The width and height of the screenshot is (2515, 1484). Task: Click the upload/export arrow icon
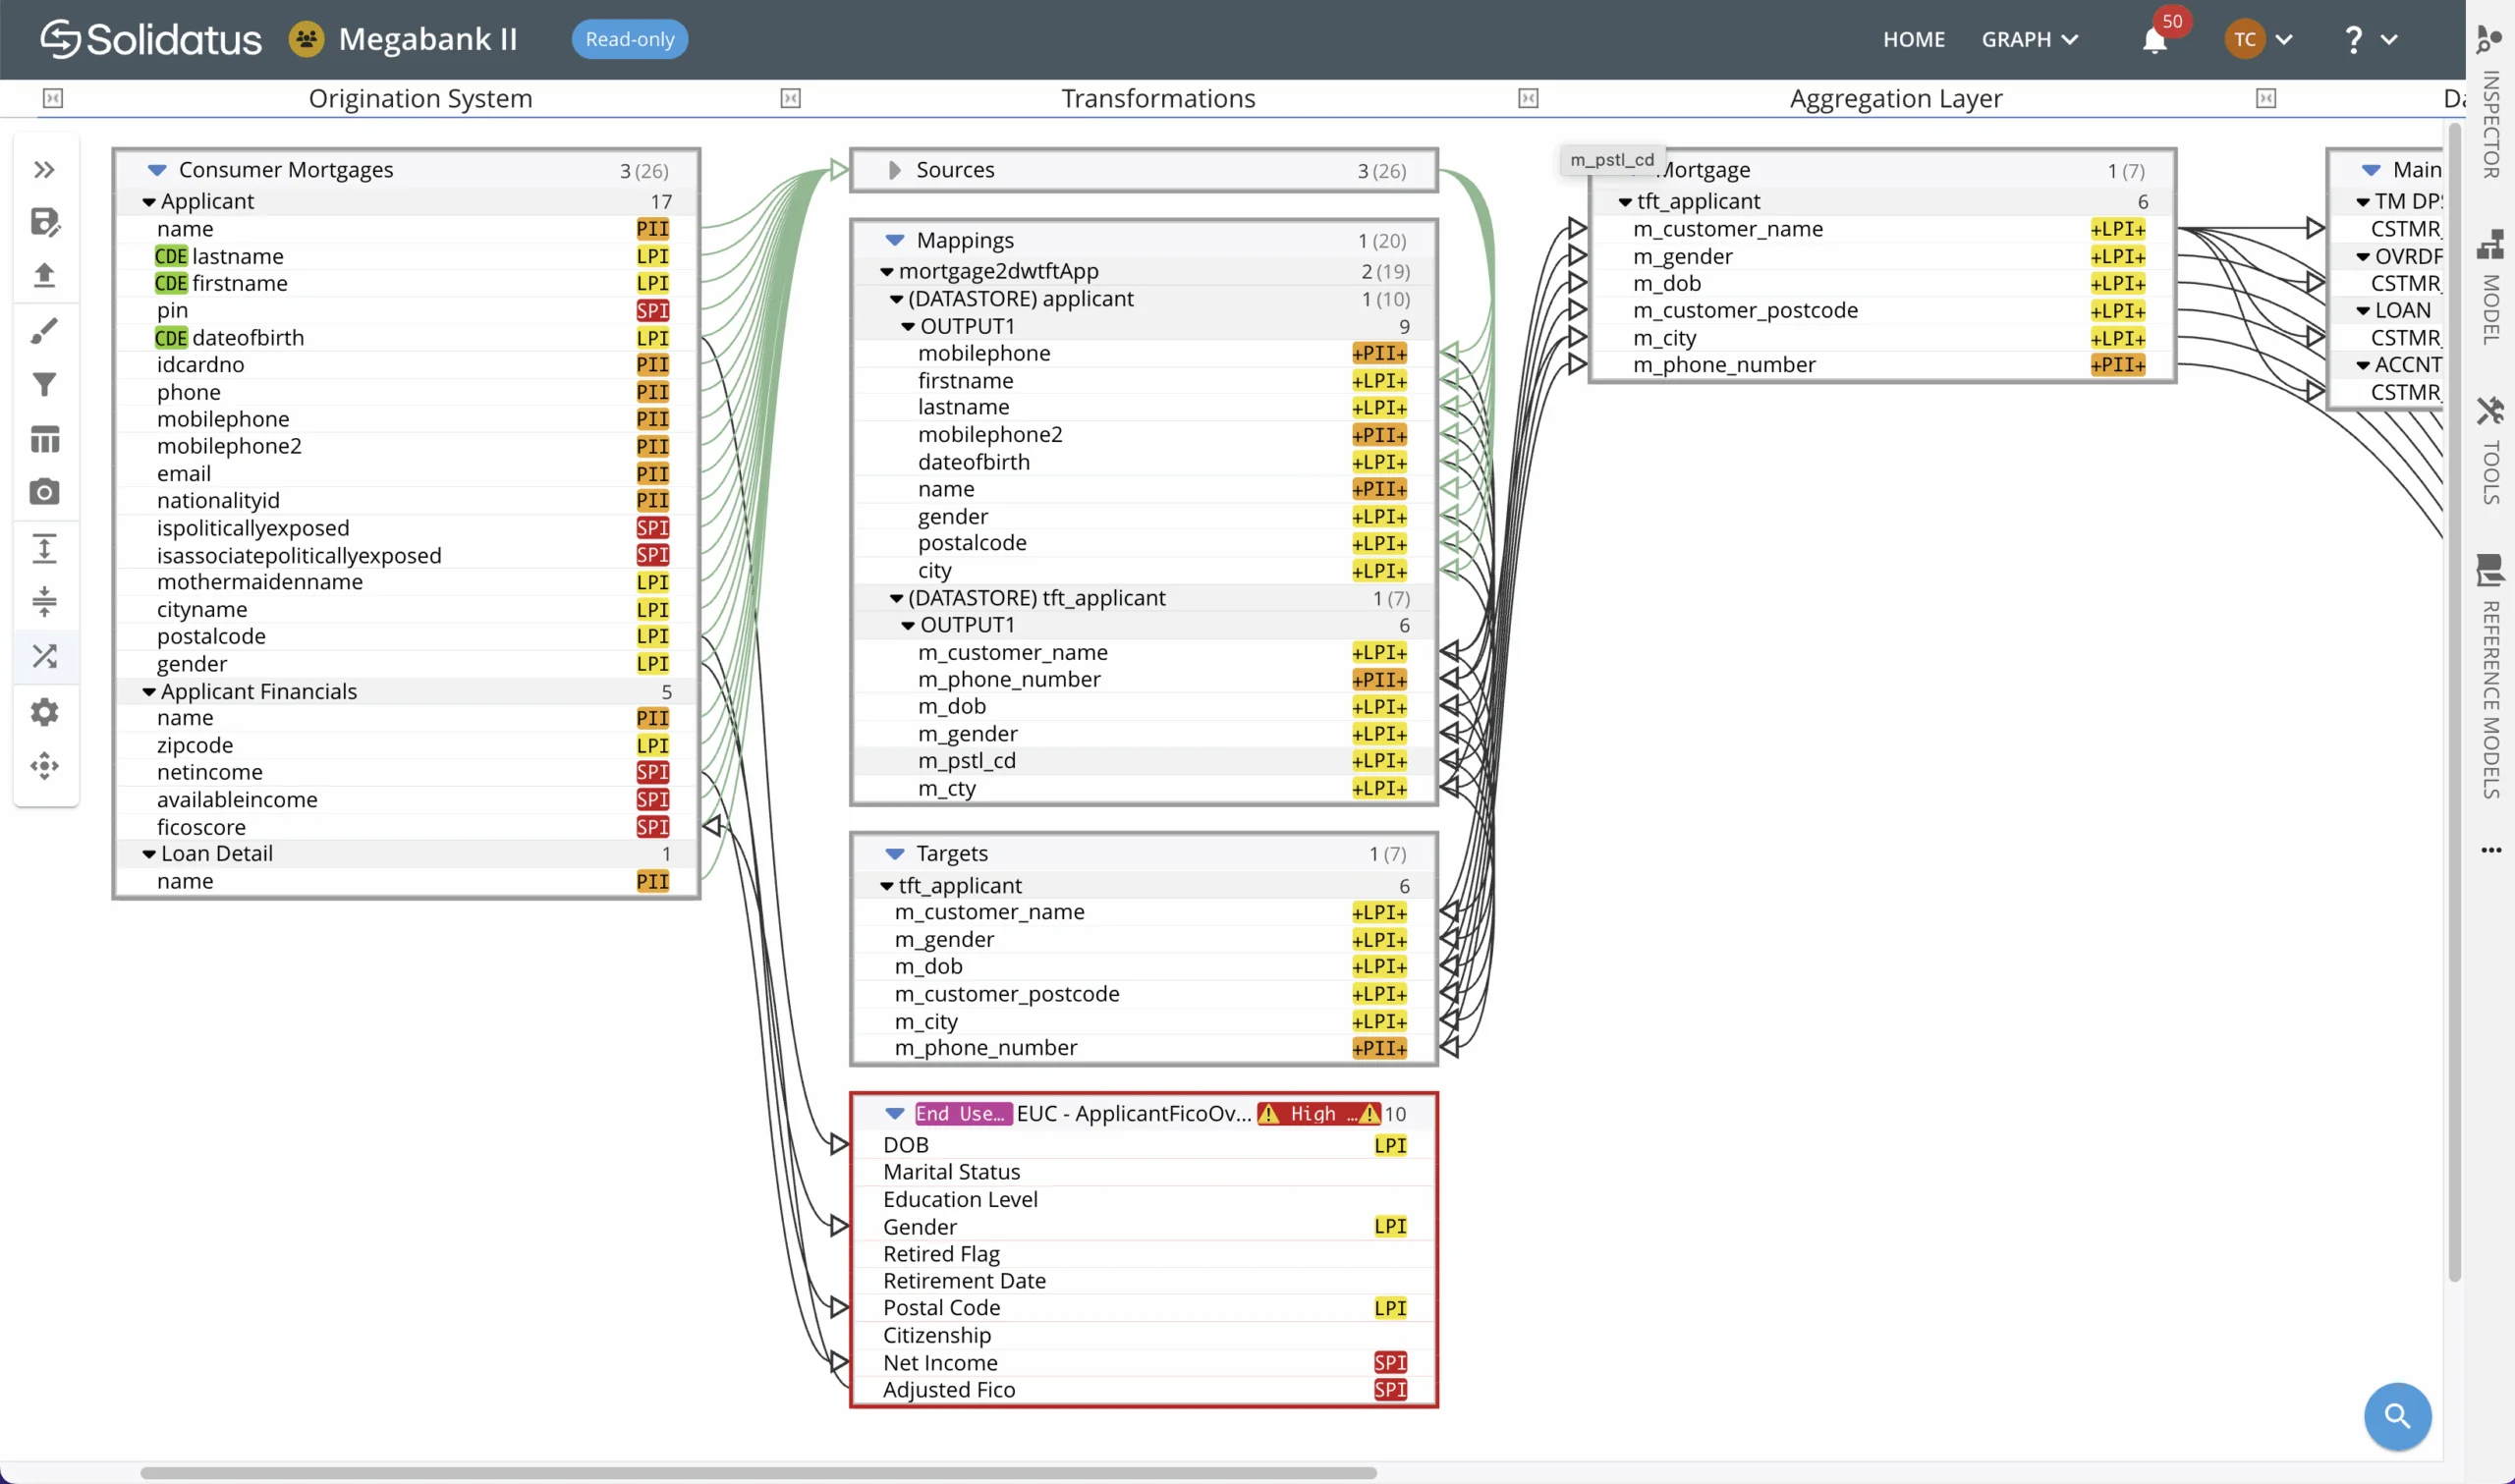[x=44, y=275]
